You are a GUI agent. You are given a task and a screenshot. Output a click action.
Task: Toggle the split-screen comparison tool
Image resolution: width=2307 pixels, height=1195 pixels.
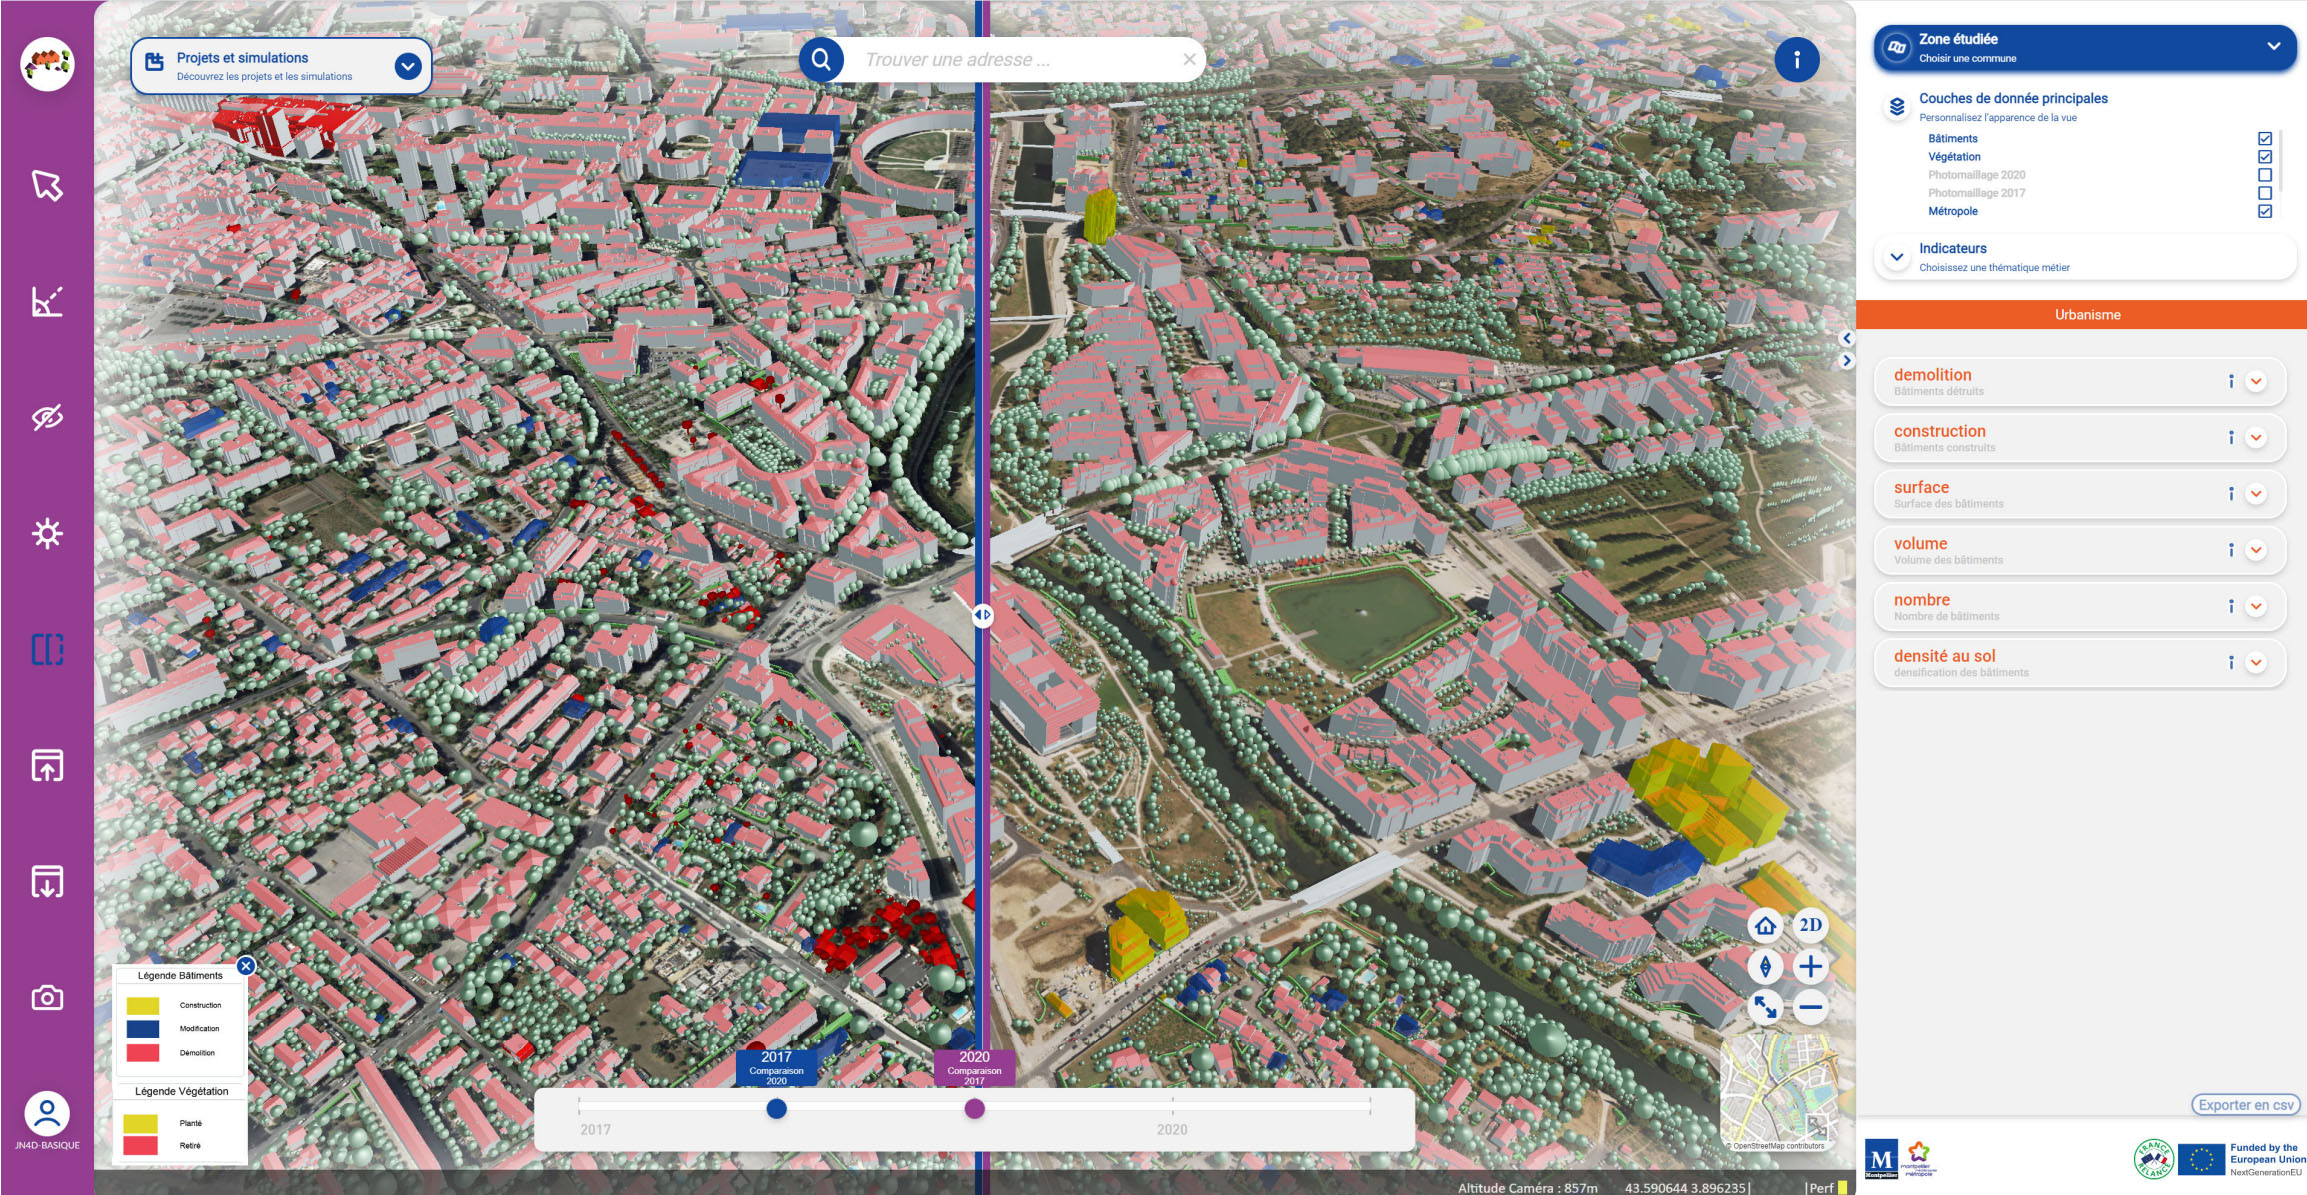point(47,649)
